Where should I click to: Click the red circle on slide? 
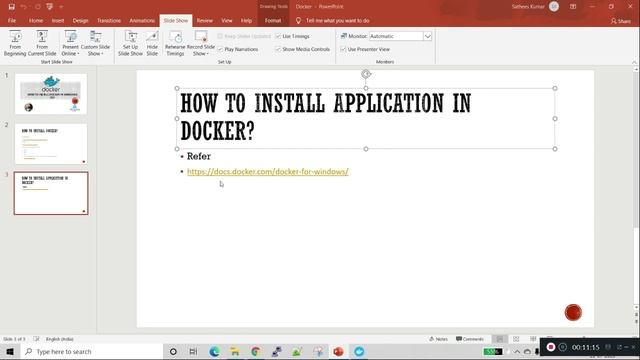[573, 313]
